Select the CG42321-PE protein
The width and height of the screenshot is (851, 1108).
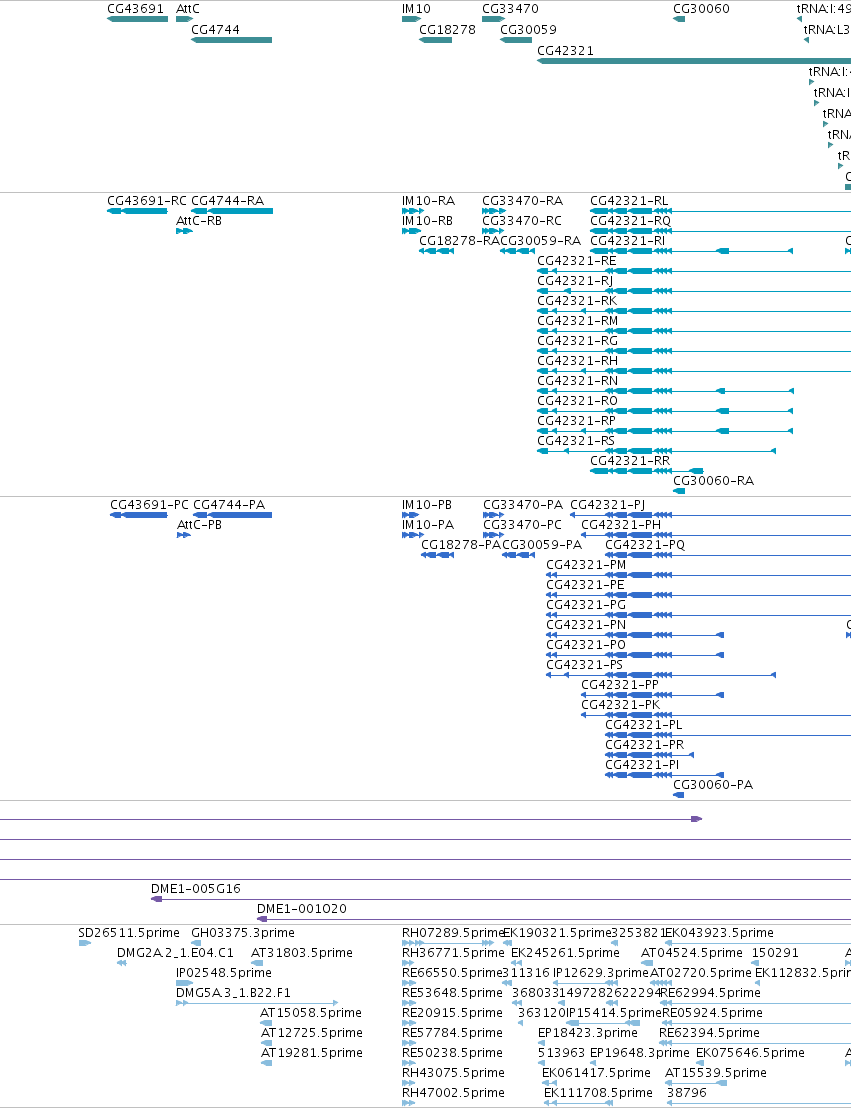click(x=585, y=585)
